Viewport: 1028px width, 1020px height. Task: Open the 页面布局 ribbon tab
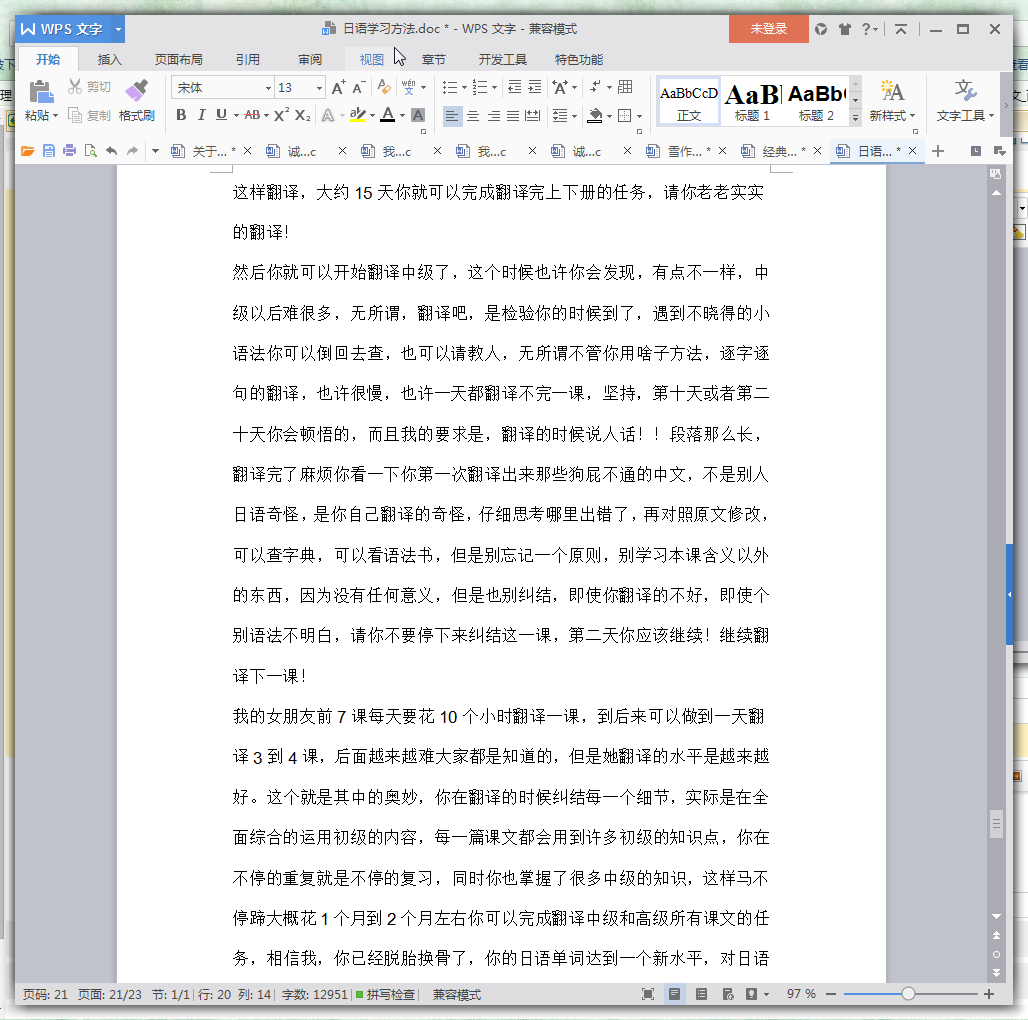[x=178, y=60]
